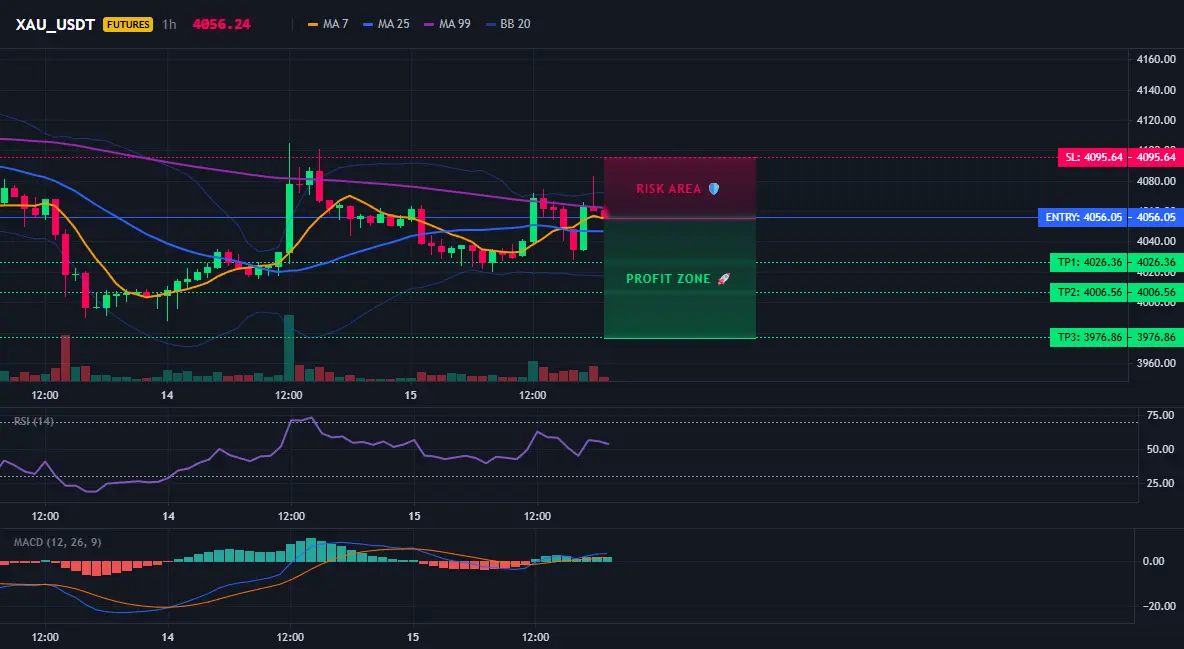Click the blue MA 25 color dash in legend
The height and width of the screenshot is (649, 1184).
pyautogui.click(x=368, y=24)
